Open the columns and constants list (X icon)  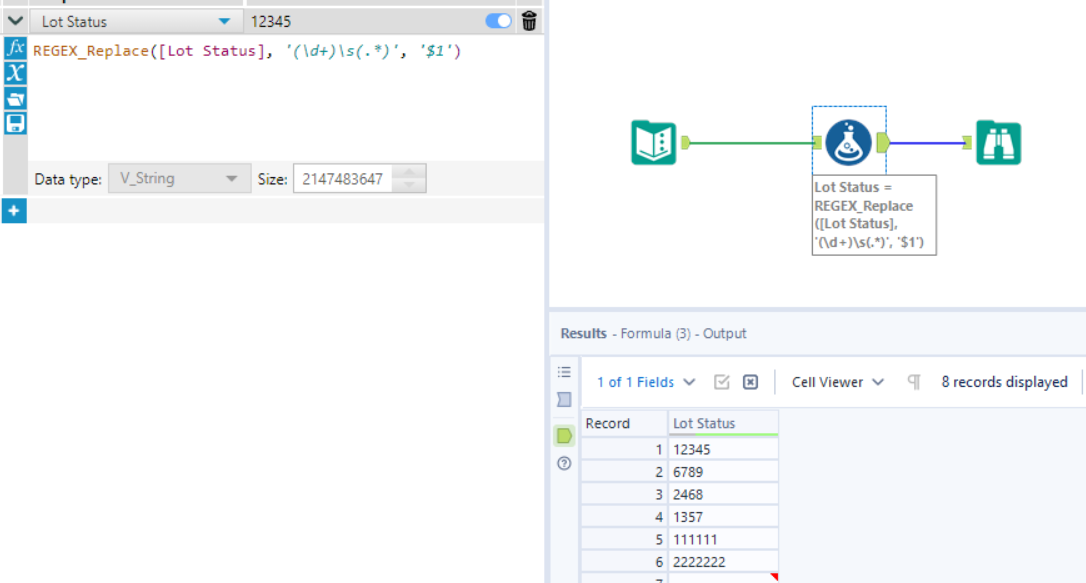tap(14, 71)
